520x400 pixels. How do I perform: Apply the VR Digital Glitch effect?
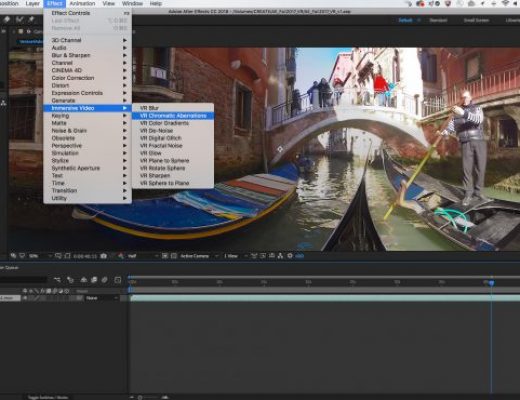point(173,138)
